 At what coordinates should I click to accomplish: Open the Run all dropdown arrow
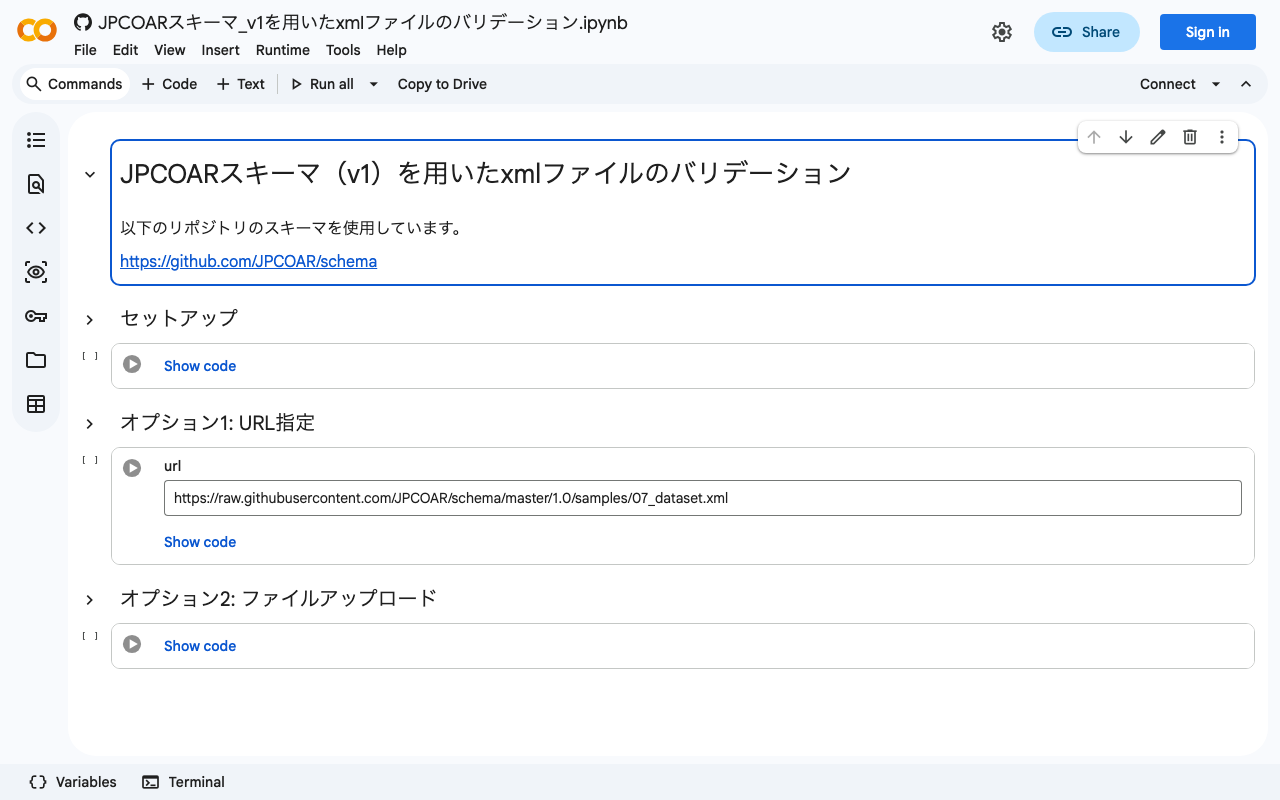(374, 84)
